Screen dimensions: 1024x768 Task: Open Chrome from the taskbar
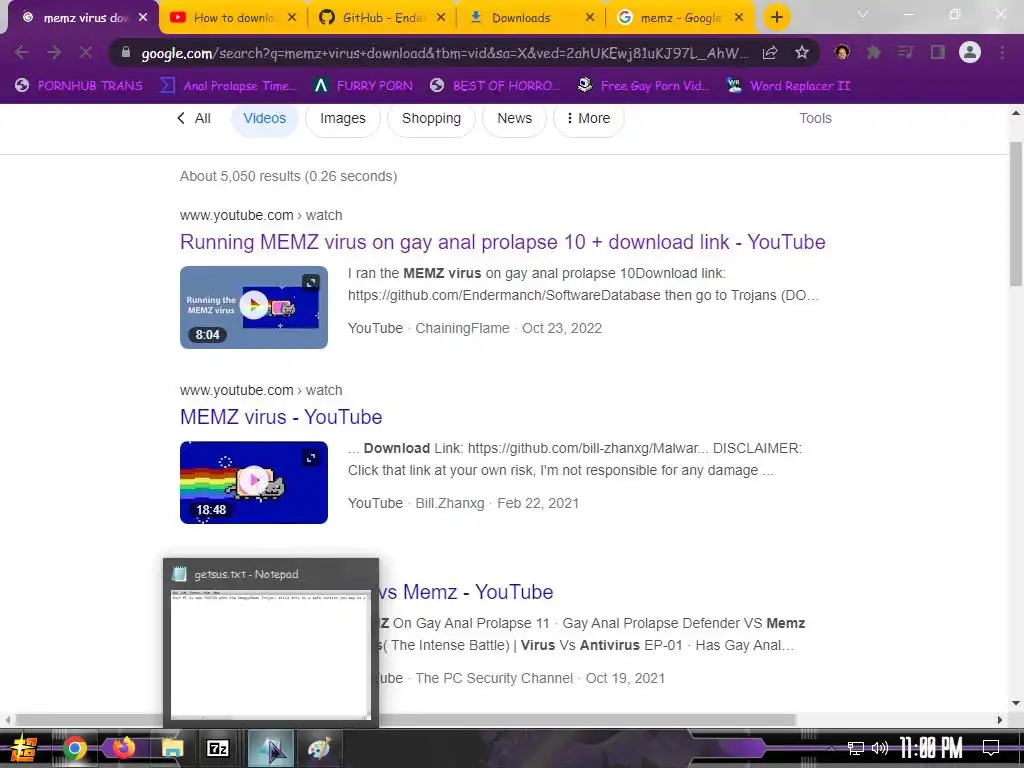tap(74, 748)
